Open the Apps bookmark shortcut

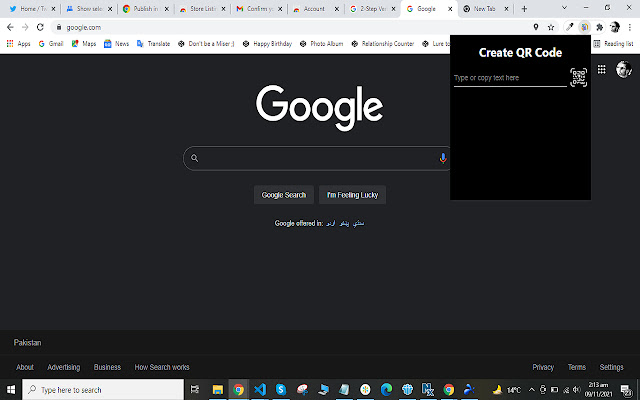coord(18,44)
